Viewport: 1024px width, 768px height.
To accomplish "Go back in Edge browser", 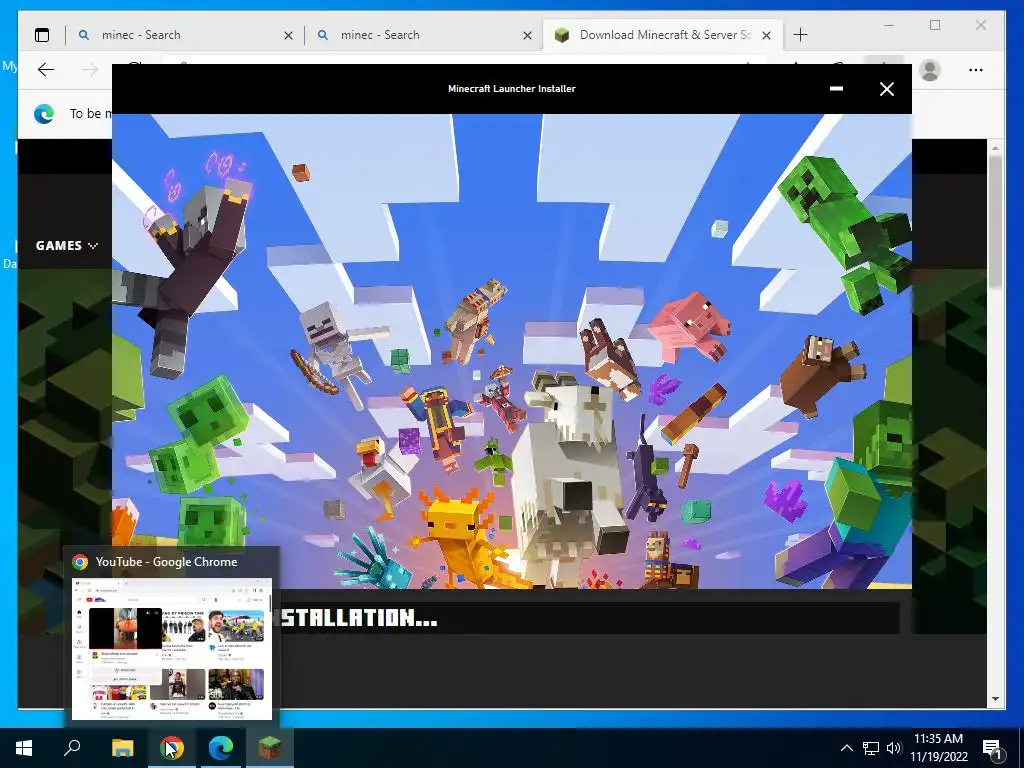I will coord(46,70).
